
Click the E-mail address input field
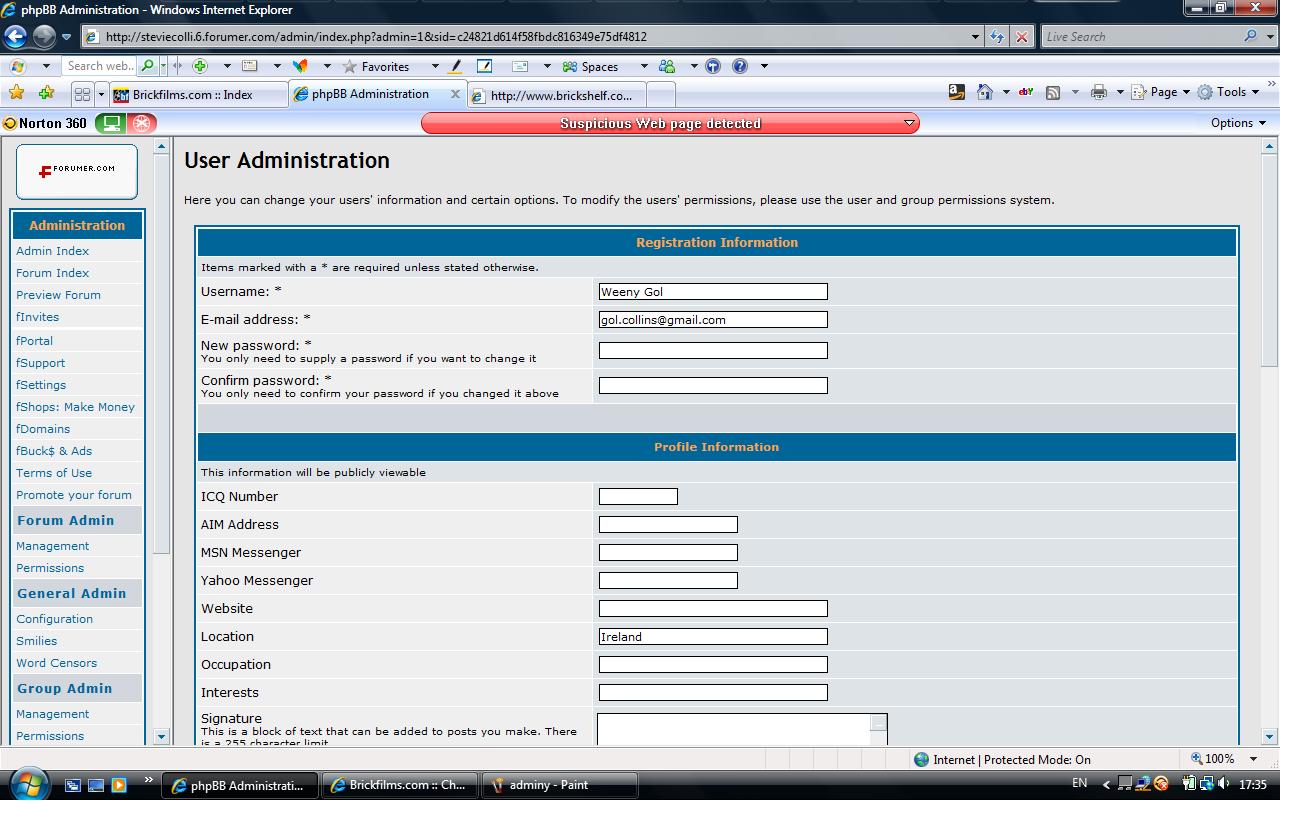click(713, 320)
